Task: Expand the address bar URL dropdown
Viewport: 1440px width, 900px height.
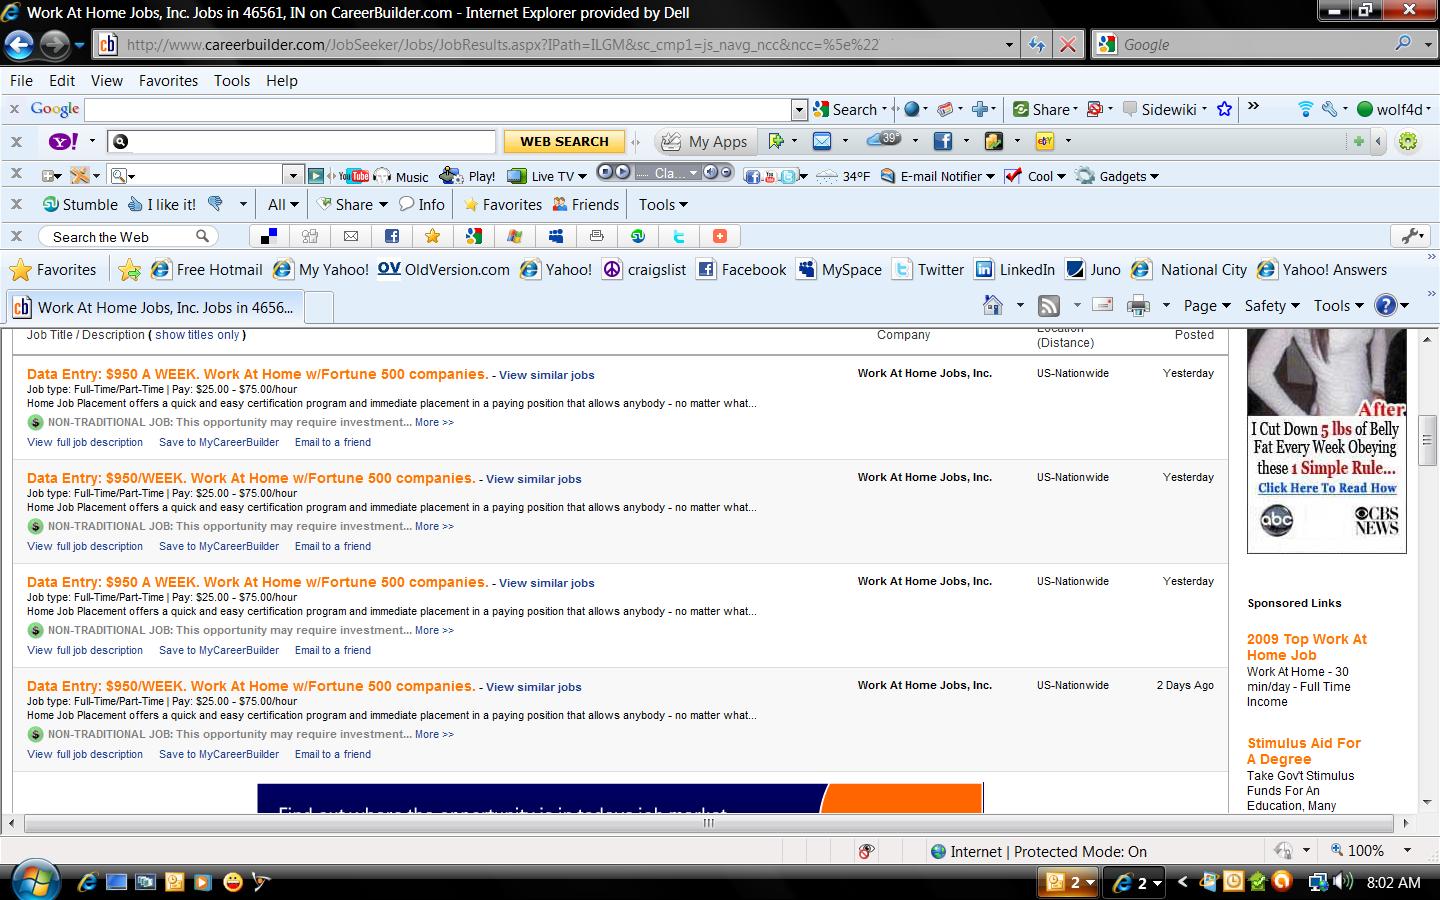Action: [1009, 45]
